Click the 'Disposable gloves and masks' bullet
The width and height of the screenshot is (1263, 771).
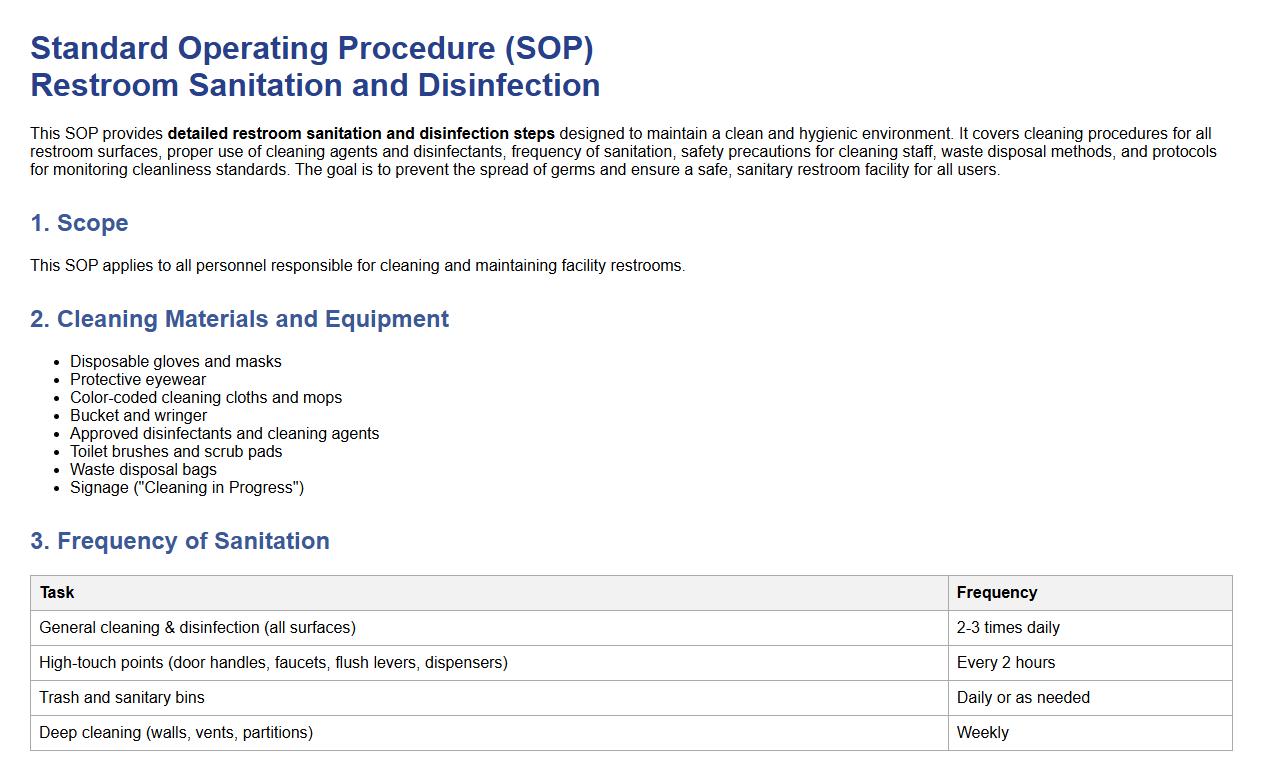click(175, 361)
